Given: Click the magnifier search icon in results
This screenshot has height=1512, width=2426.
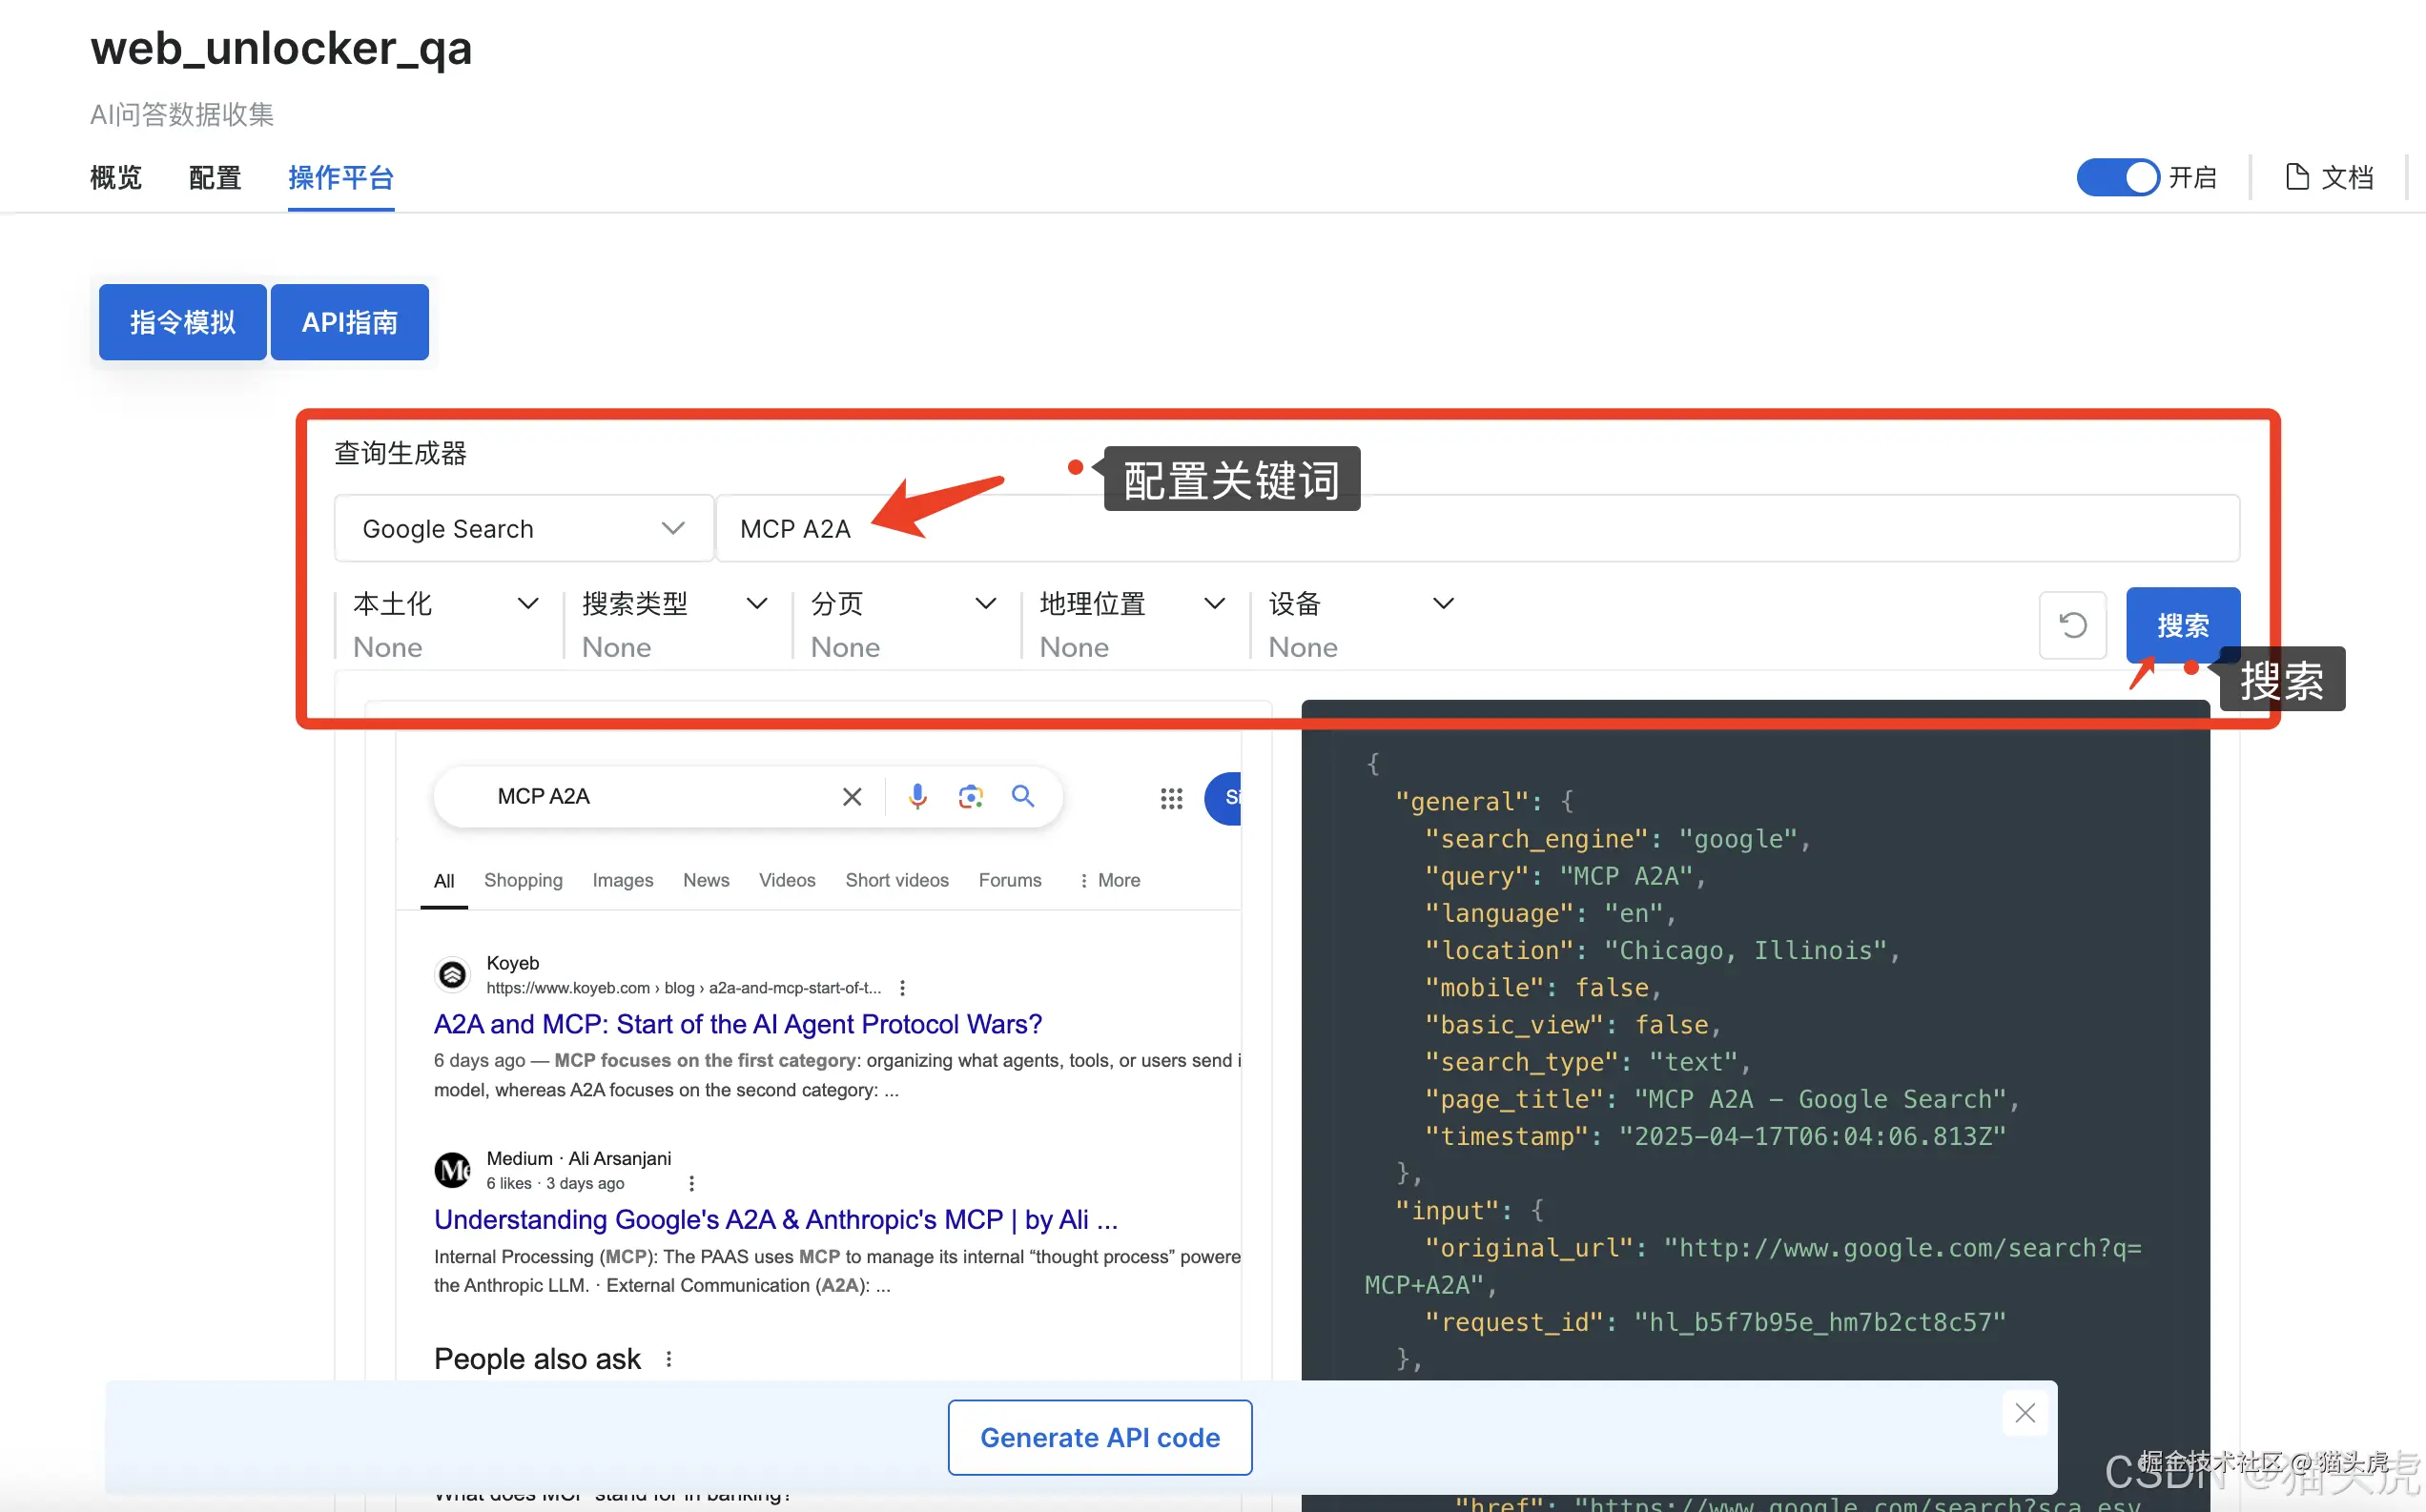Looking at the screenshot, I should [1022, 796].
